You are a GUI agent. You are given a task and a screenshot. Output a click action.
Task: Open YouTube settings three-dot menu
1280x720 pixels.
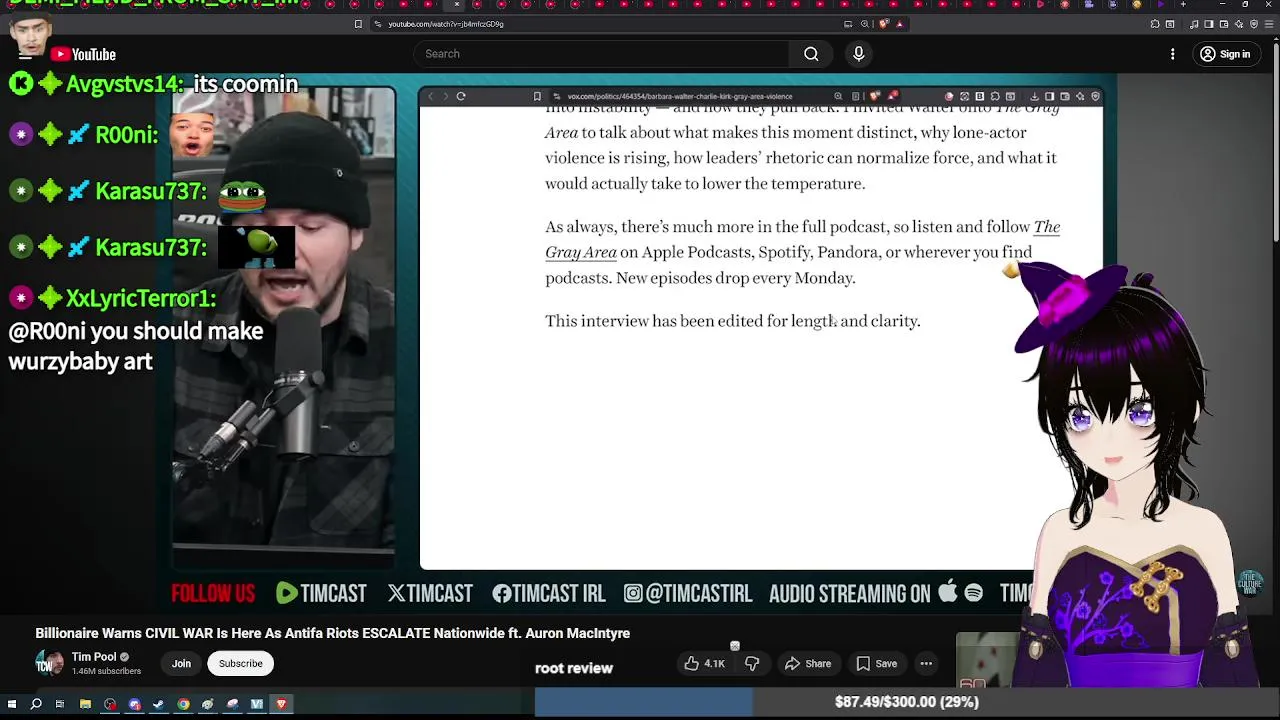click(x=1173, y=54)
